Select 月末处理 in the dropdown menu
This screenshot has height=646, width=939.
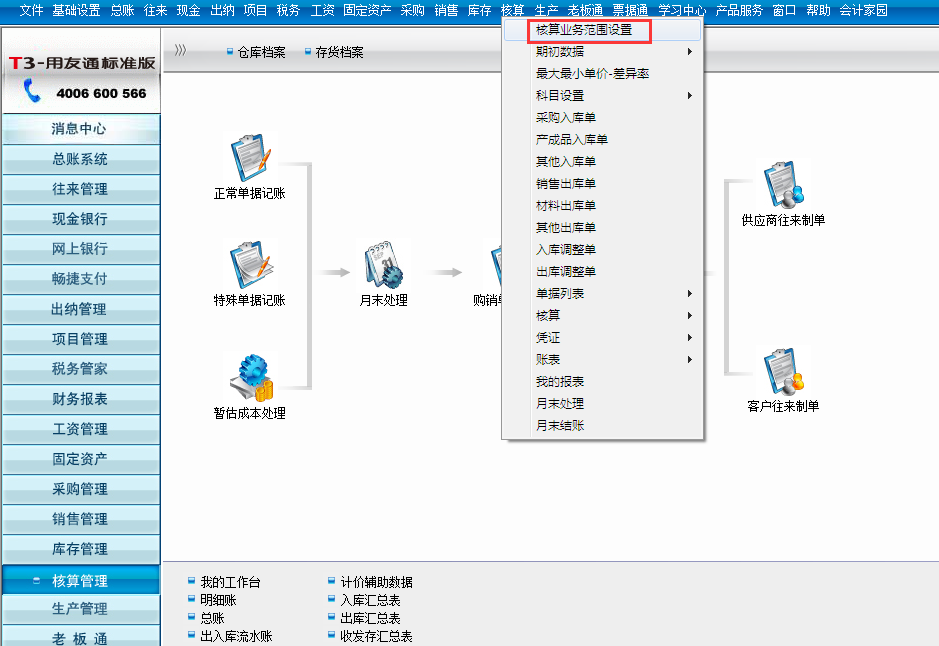pyautogui.click(x=602, y=404)
